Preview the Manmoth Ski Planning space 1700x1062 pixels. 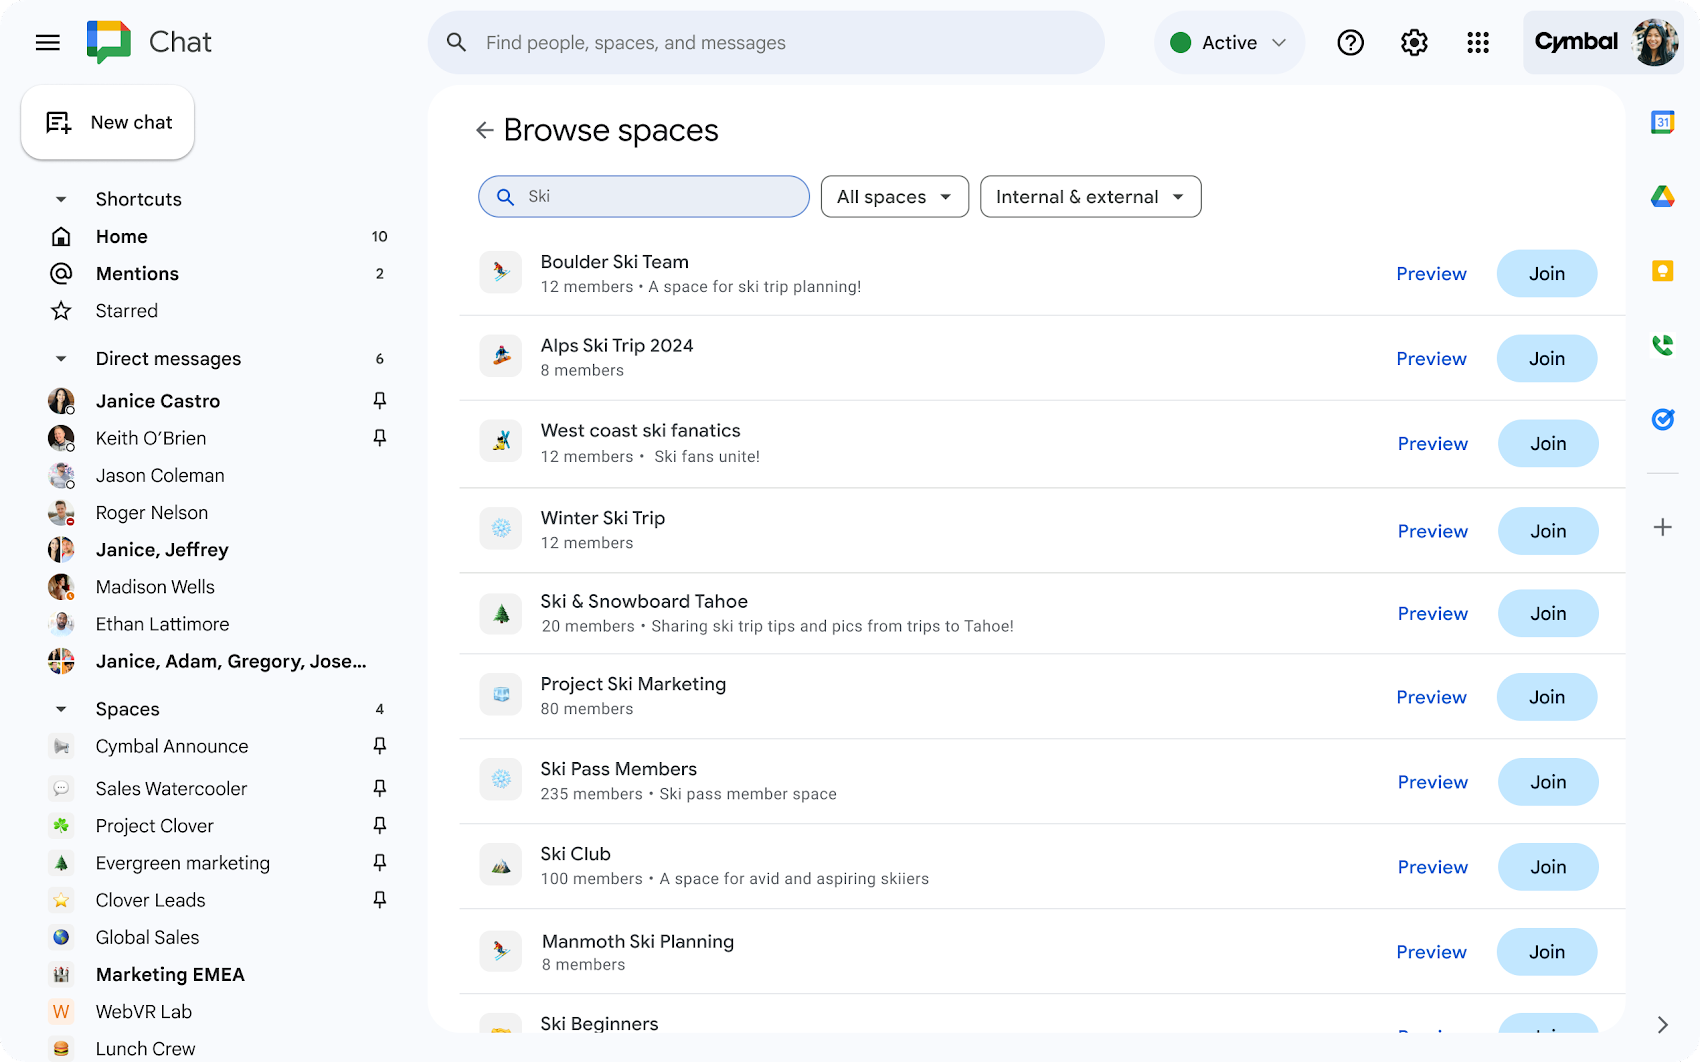(x=1431, y=952)
